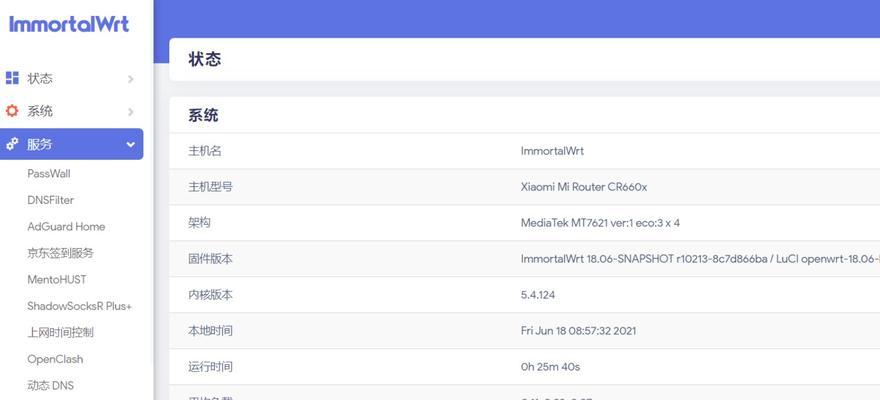Open OpenClash service page
Image resolution: width=880 pixels, height=400 pixels.
[55, 359]
